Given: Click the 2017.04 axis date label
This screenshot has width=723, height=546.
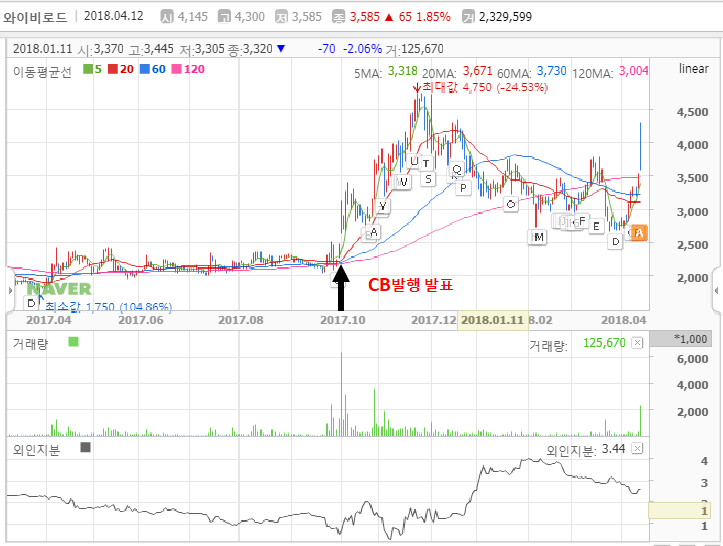Looking at the screenshot, I should click(x=49, y=320).
